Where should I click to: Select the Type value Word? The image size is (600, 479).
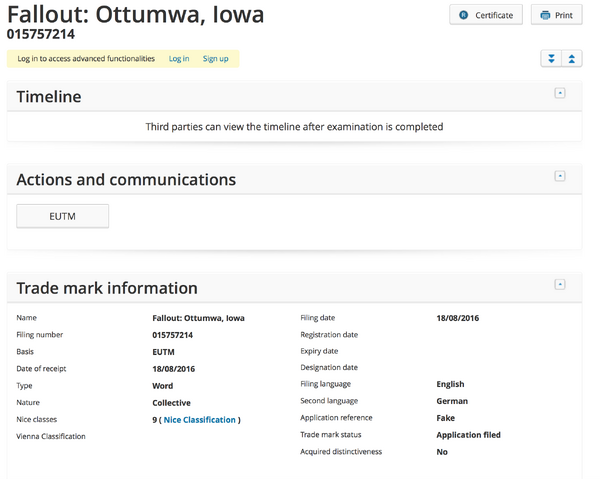tap(163, 386)
